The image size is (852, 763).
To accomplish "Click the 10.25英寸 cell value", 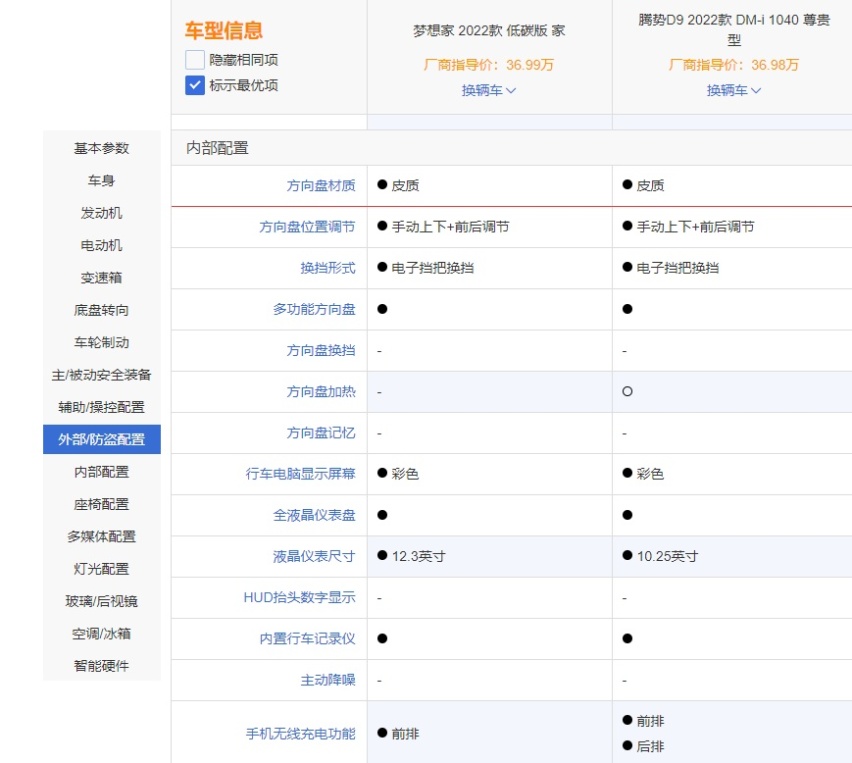I will [667, 556].
